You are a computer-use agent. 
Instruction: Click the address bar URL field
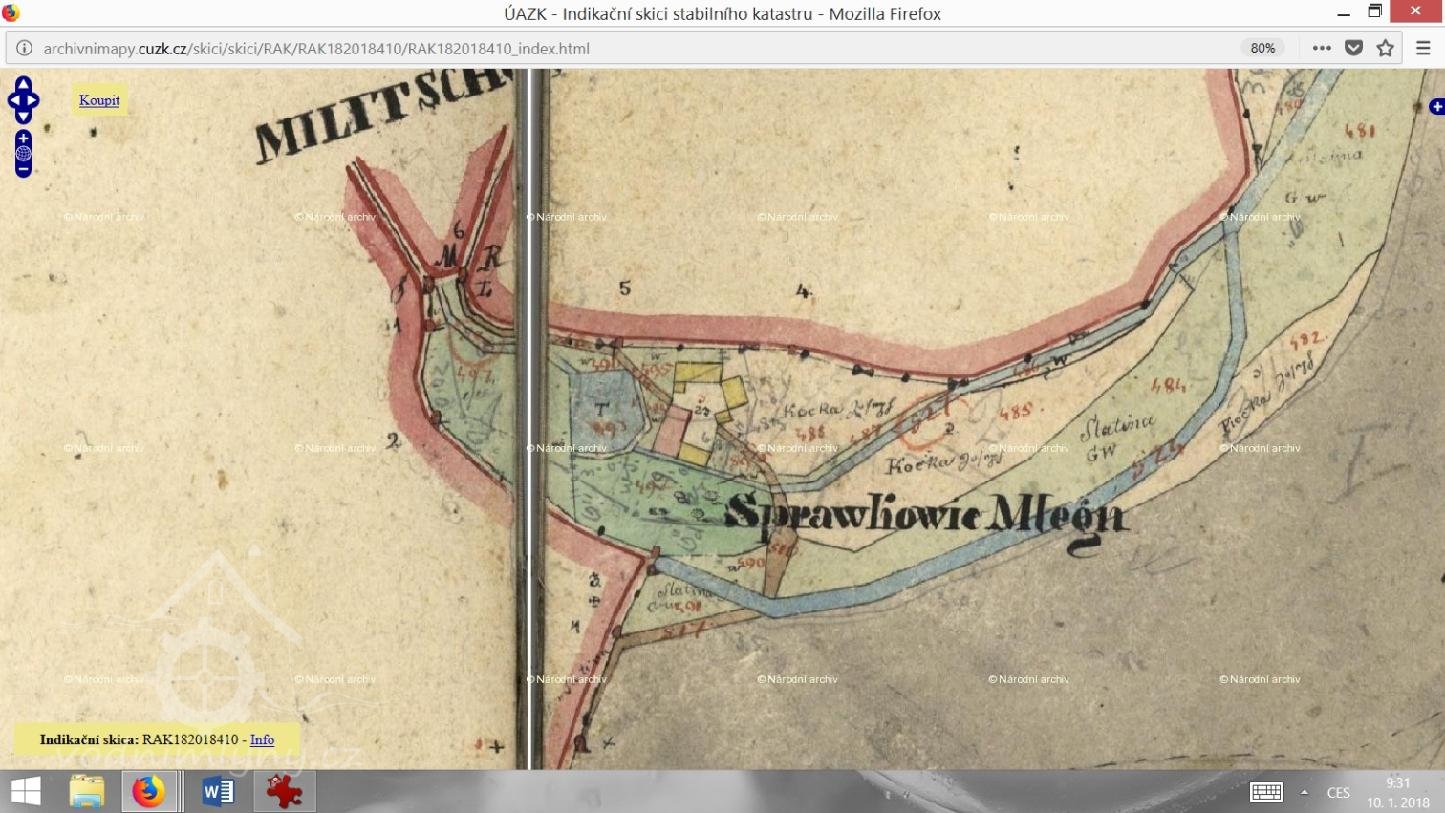[x=600, y=48]
